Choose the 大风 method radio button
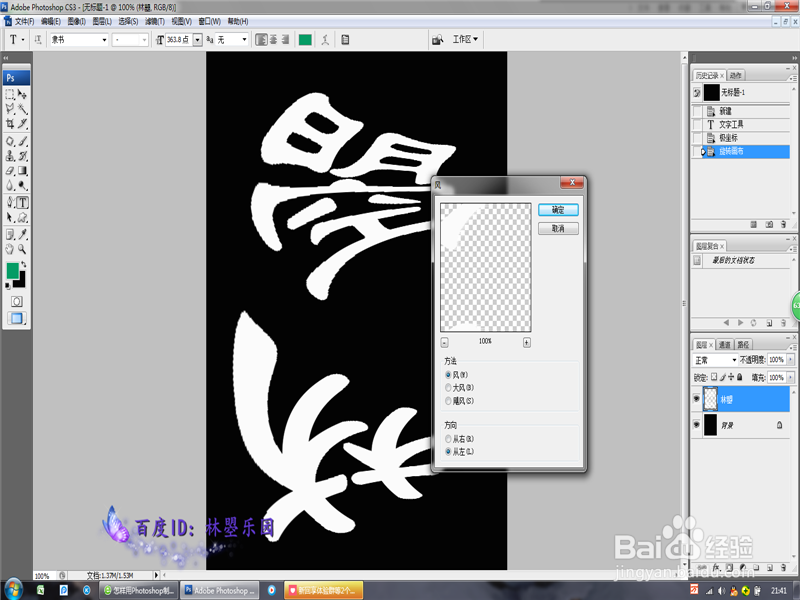Viewport: 800px width, 600px height. (448, 388)
